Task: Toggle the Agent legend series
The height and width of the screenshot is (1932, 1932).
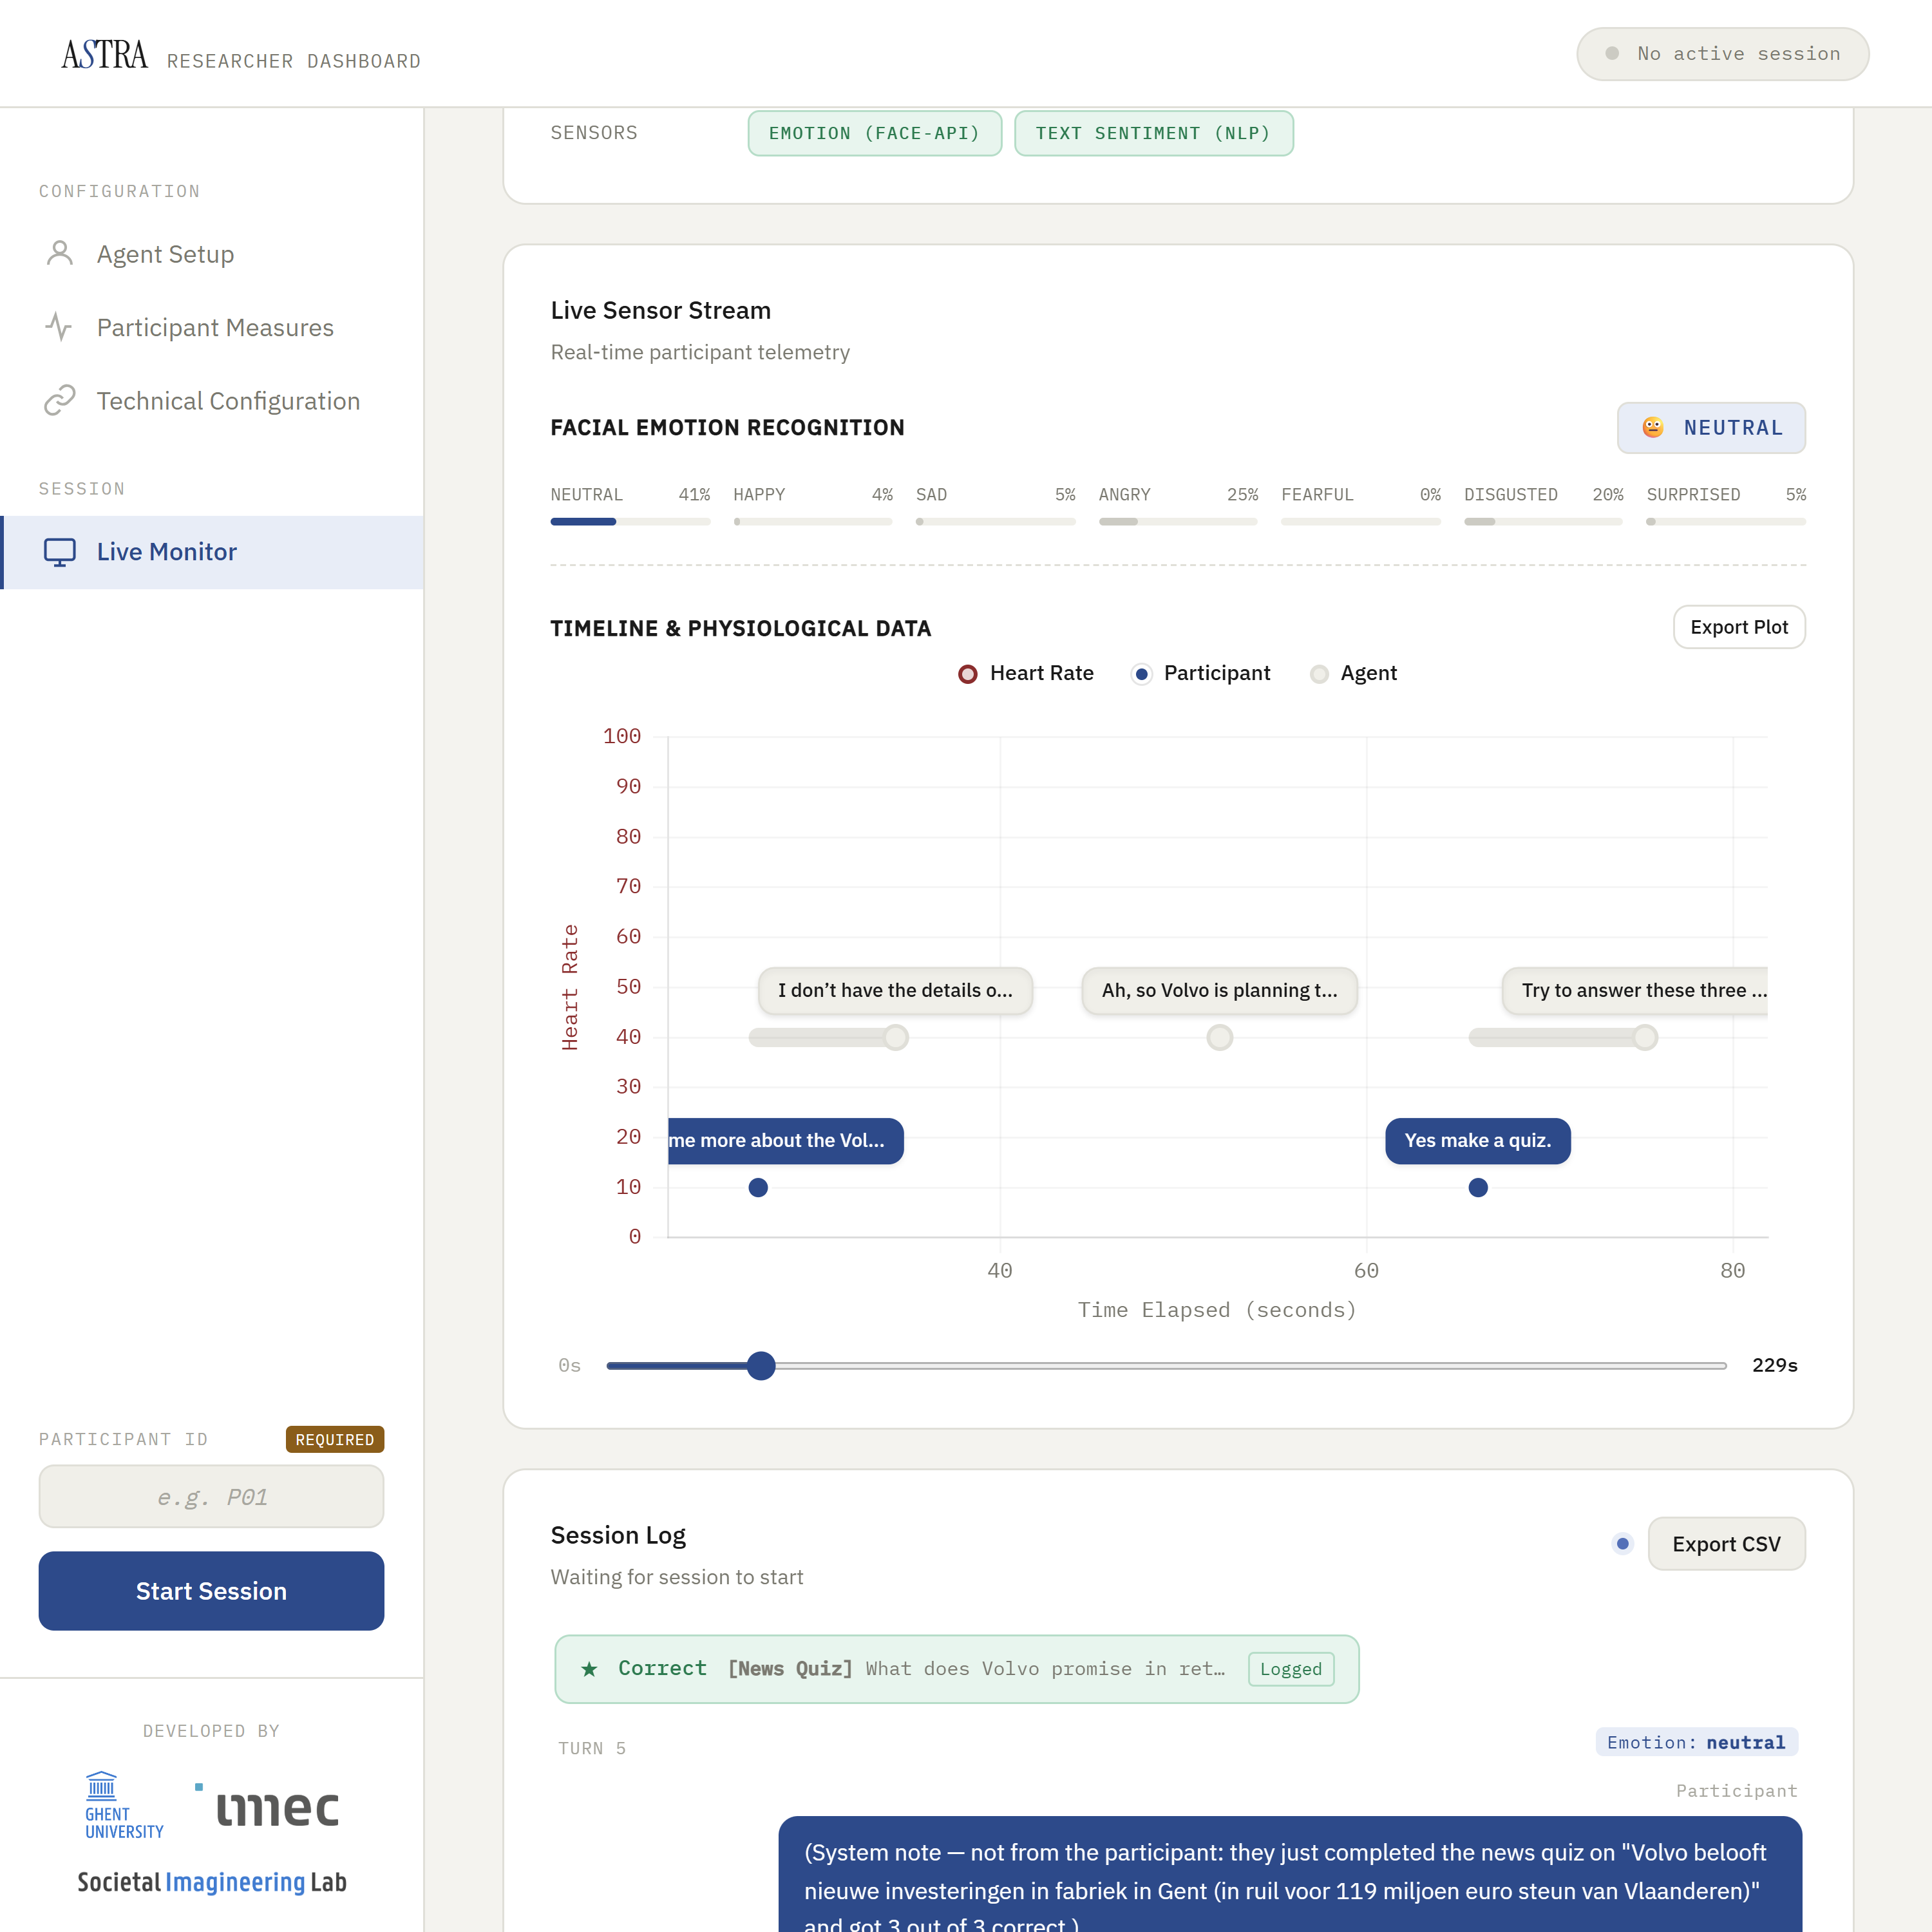Action: (1353, 673)
